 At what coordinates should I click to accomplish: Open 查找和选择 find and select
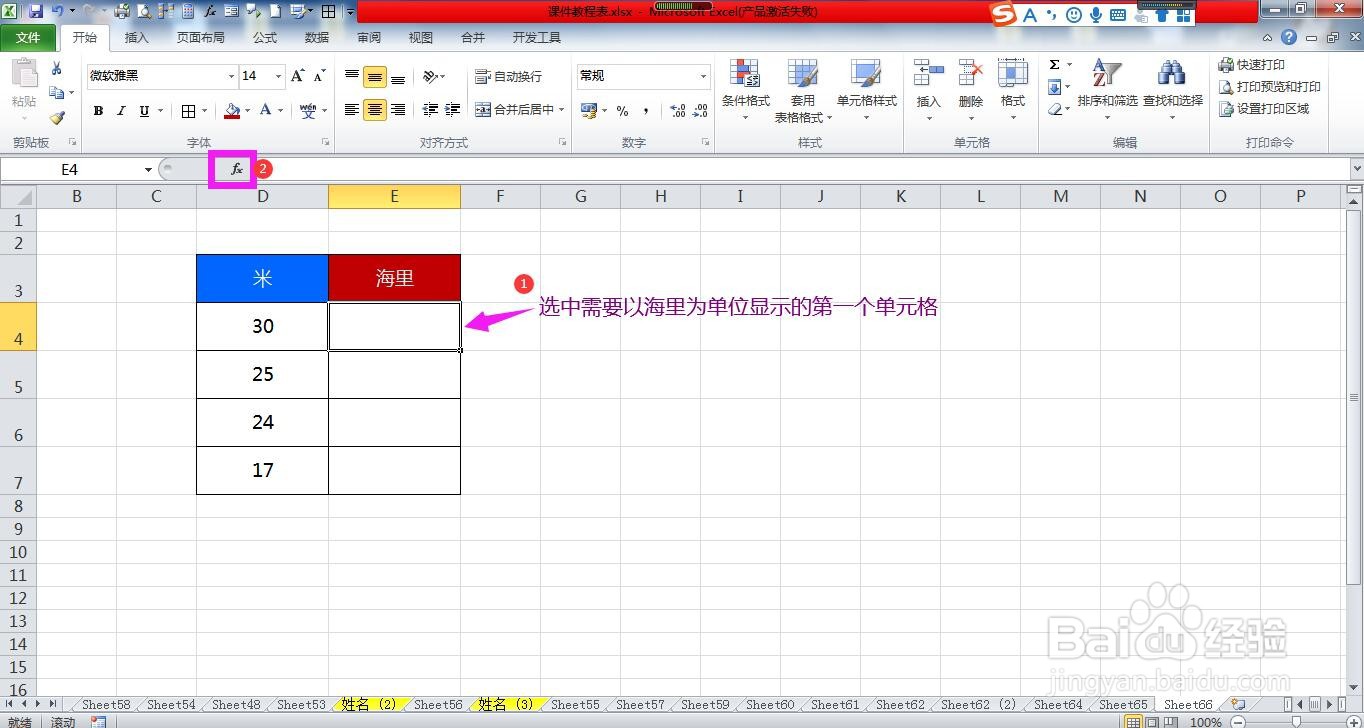pyautogui.click(x=1172, y=90)
